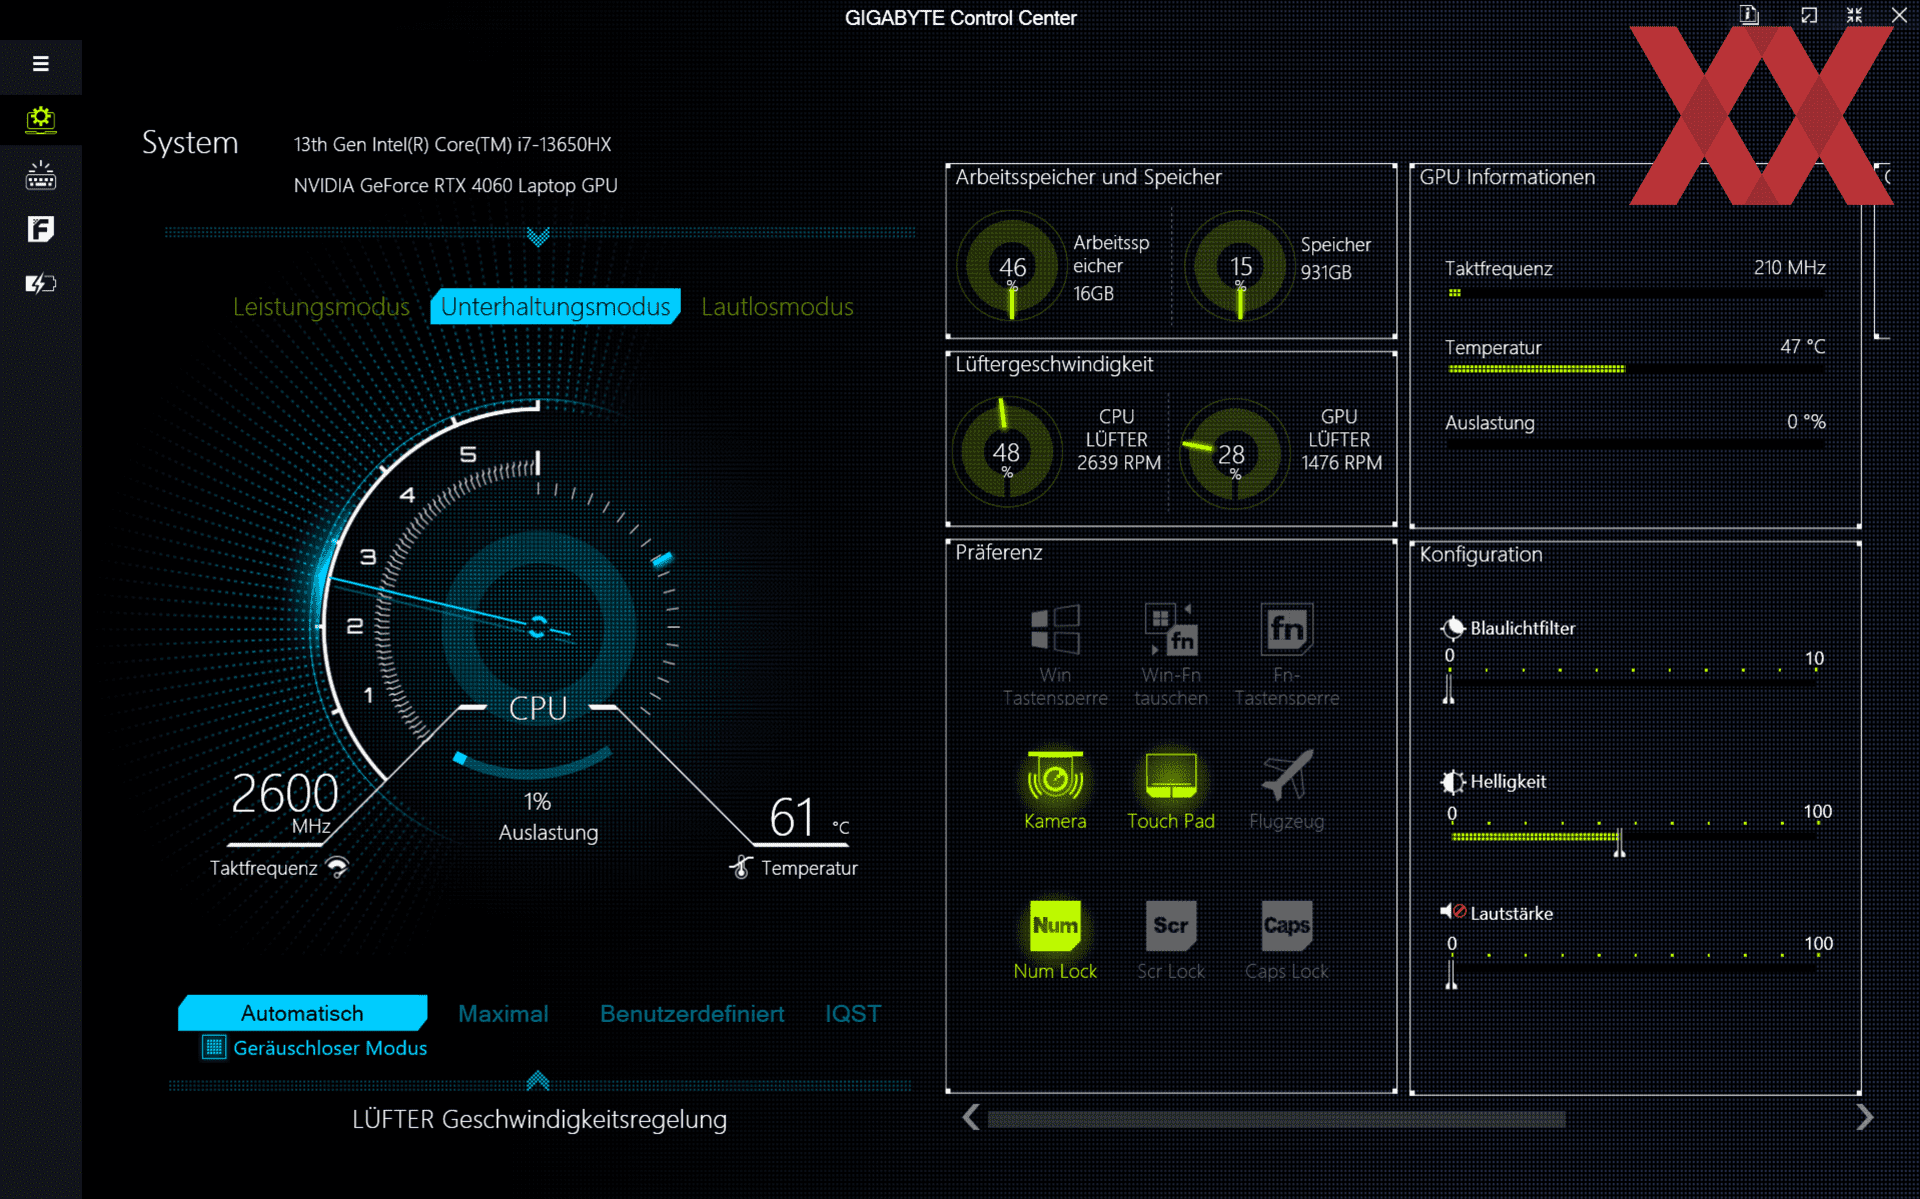Click the GPU Auslastung 0 % value
The width and height of the screenshot is (1920, 1199).
[1806, 422]
